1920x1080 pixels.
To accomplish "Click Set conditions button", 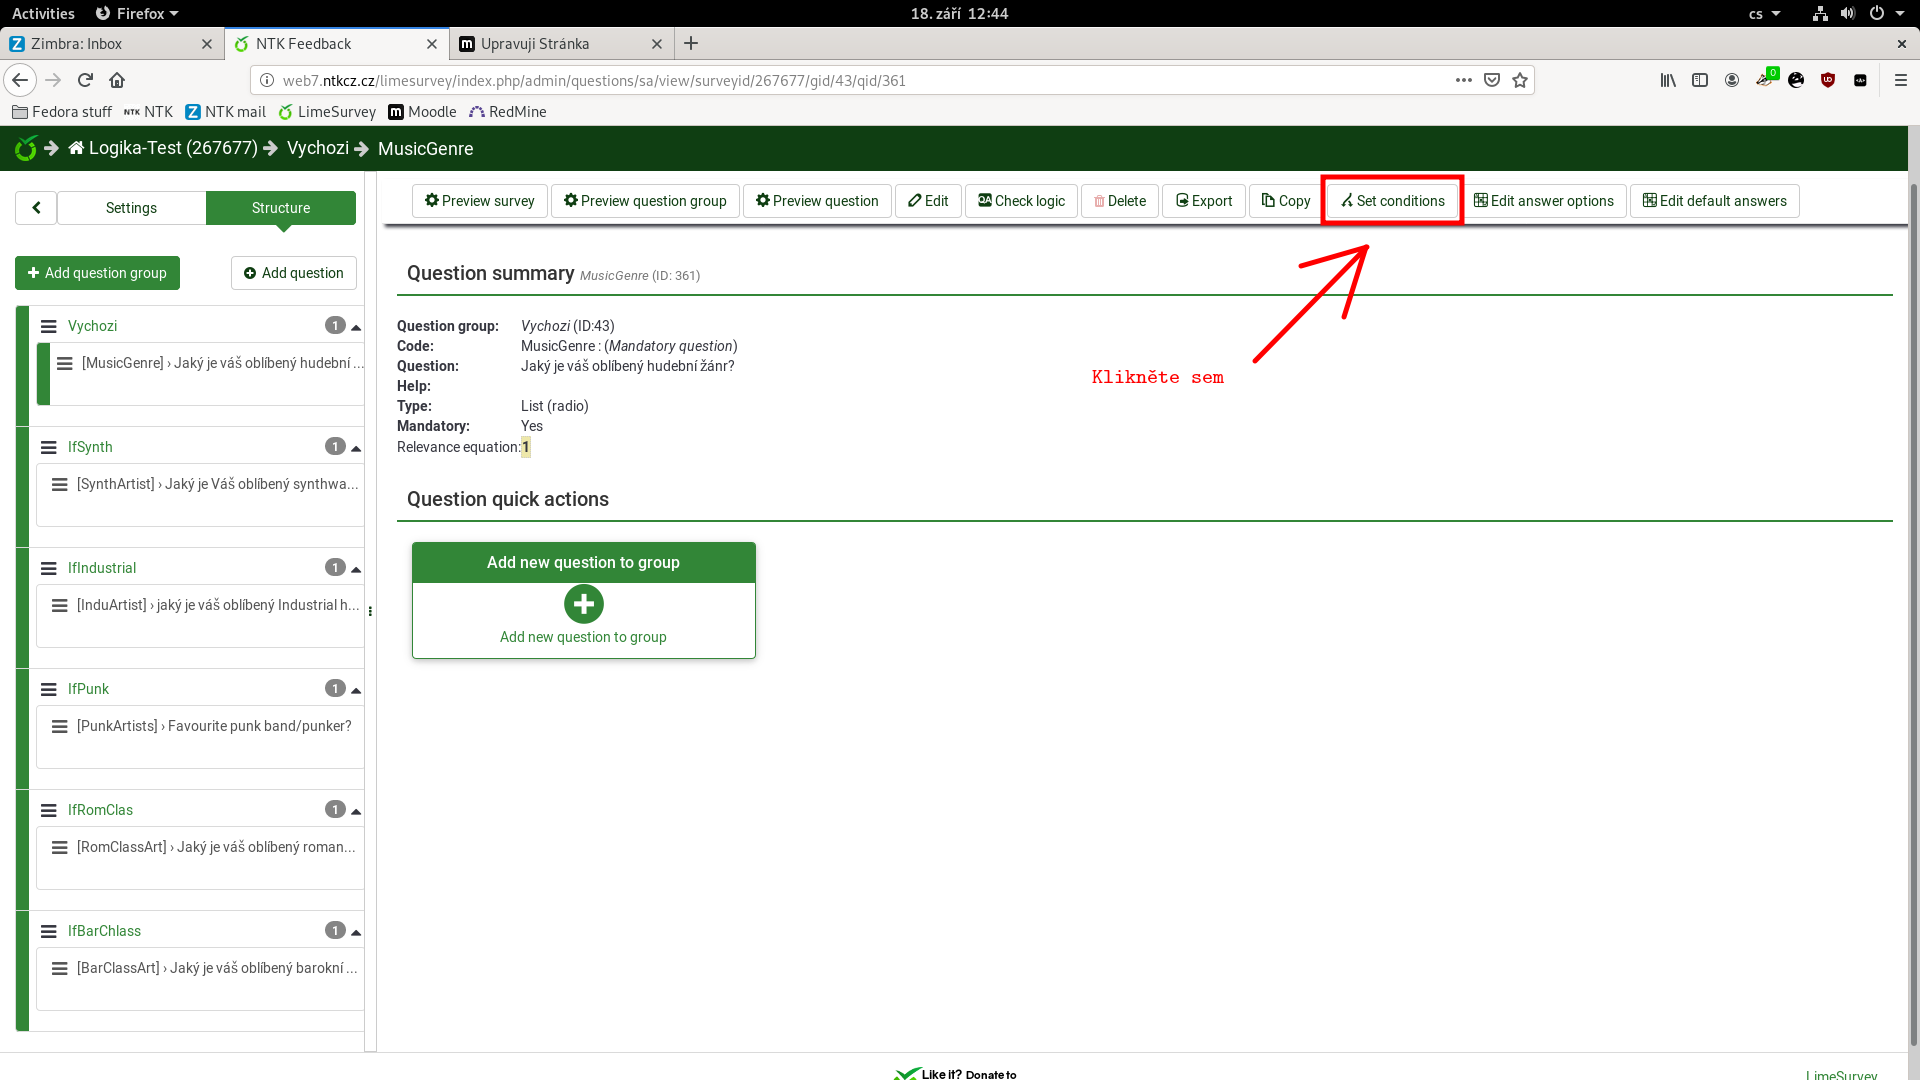I will 1392,201.
